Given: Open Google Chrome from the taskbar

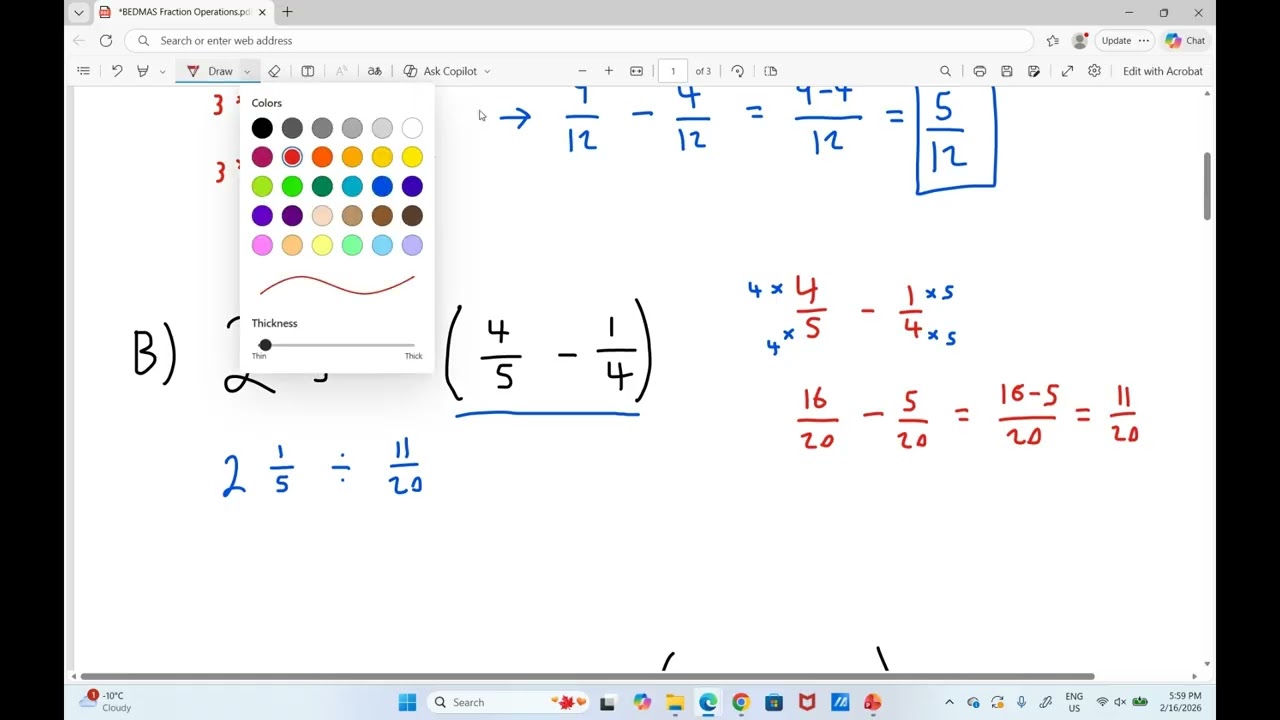Looking at the screenshot, I should click(x=741, y=702).
